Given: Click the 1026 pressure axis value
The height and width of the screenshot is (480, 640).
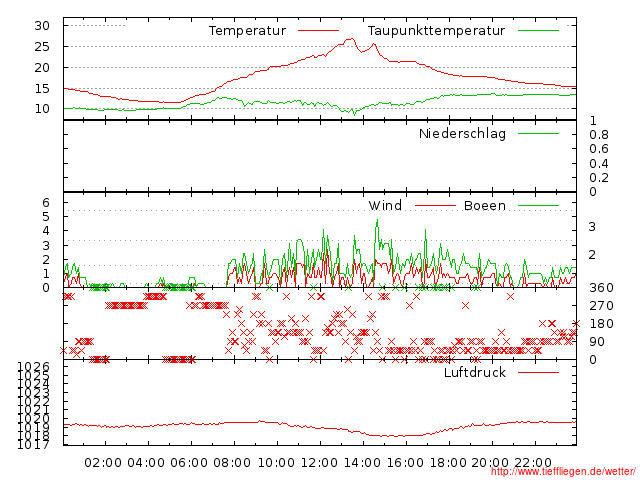Looking at the screenshot, I should tap(33, 367).
